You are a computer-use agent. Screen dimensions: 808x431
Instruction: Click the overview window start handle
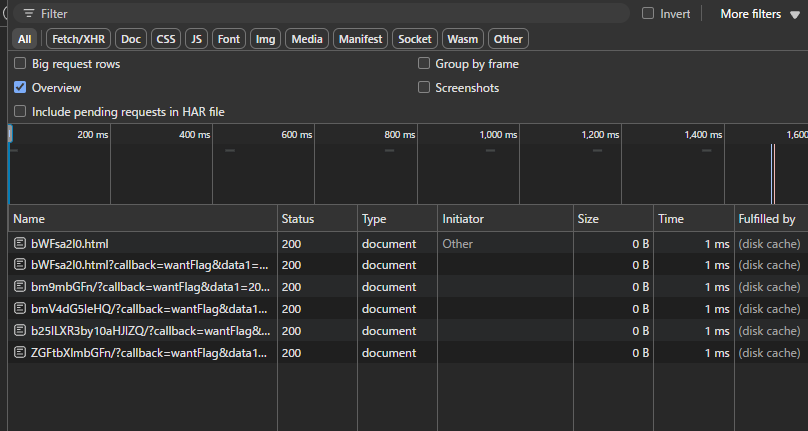(x=10, y=135)
